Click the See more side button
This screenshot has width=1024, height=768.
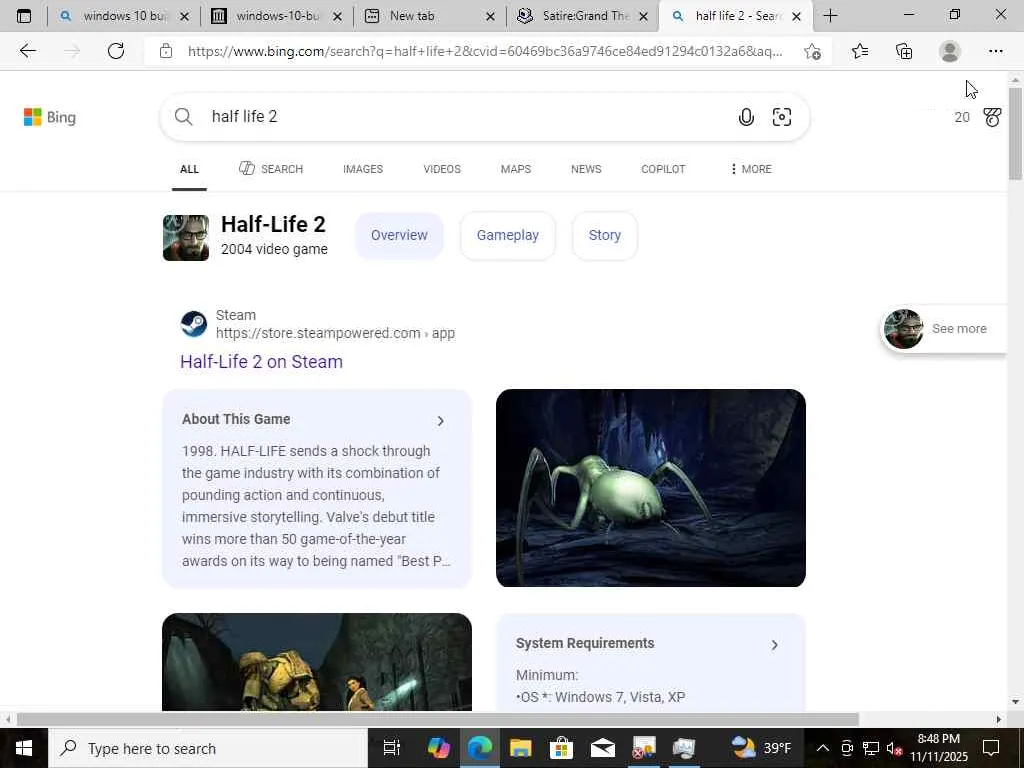click(x=944, y=329)
